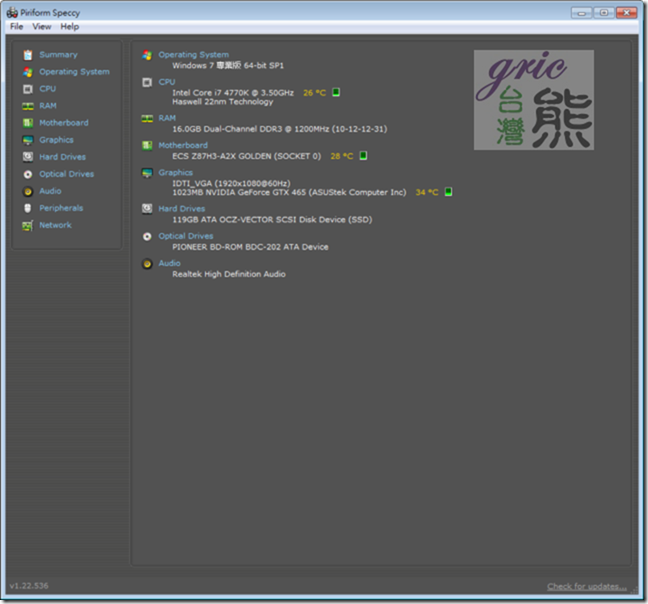Go to Operating System section in sidebar
The height and width of the screenshot is (604, 648).
click(x=74, y=72)
